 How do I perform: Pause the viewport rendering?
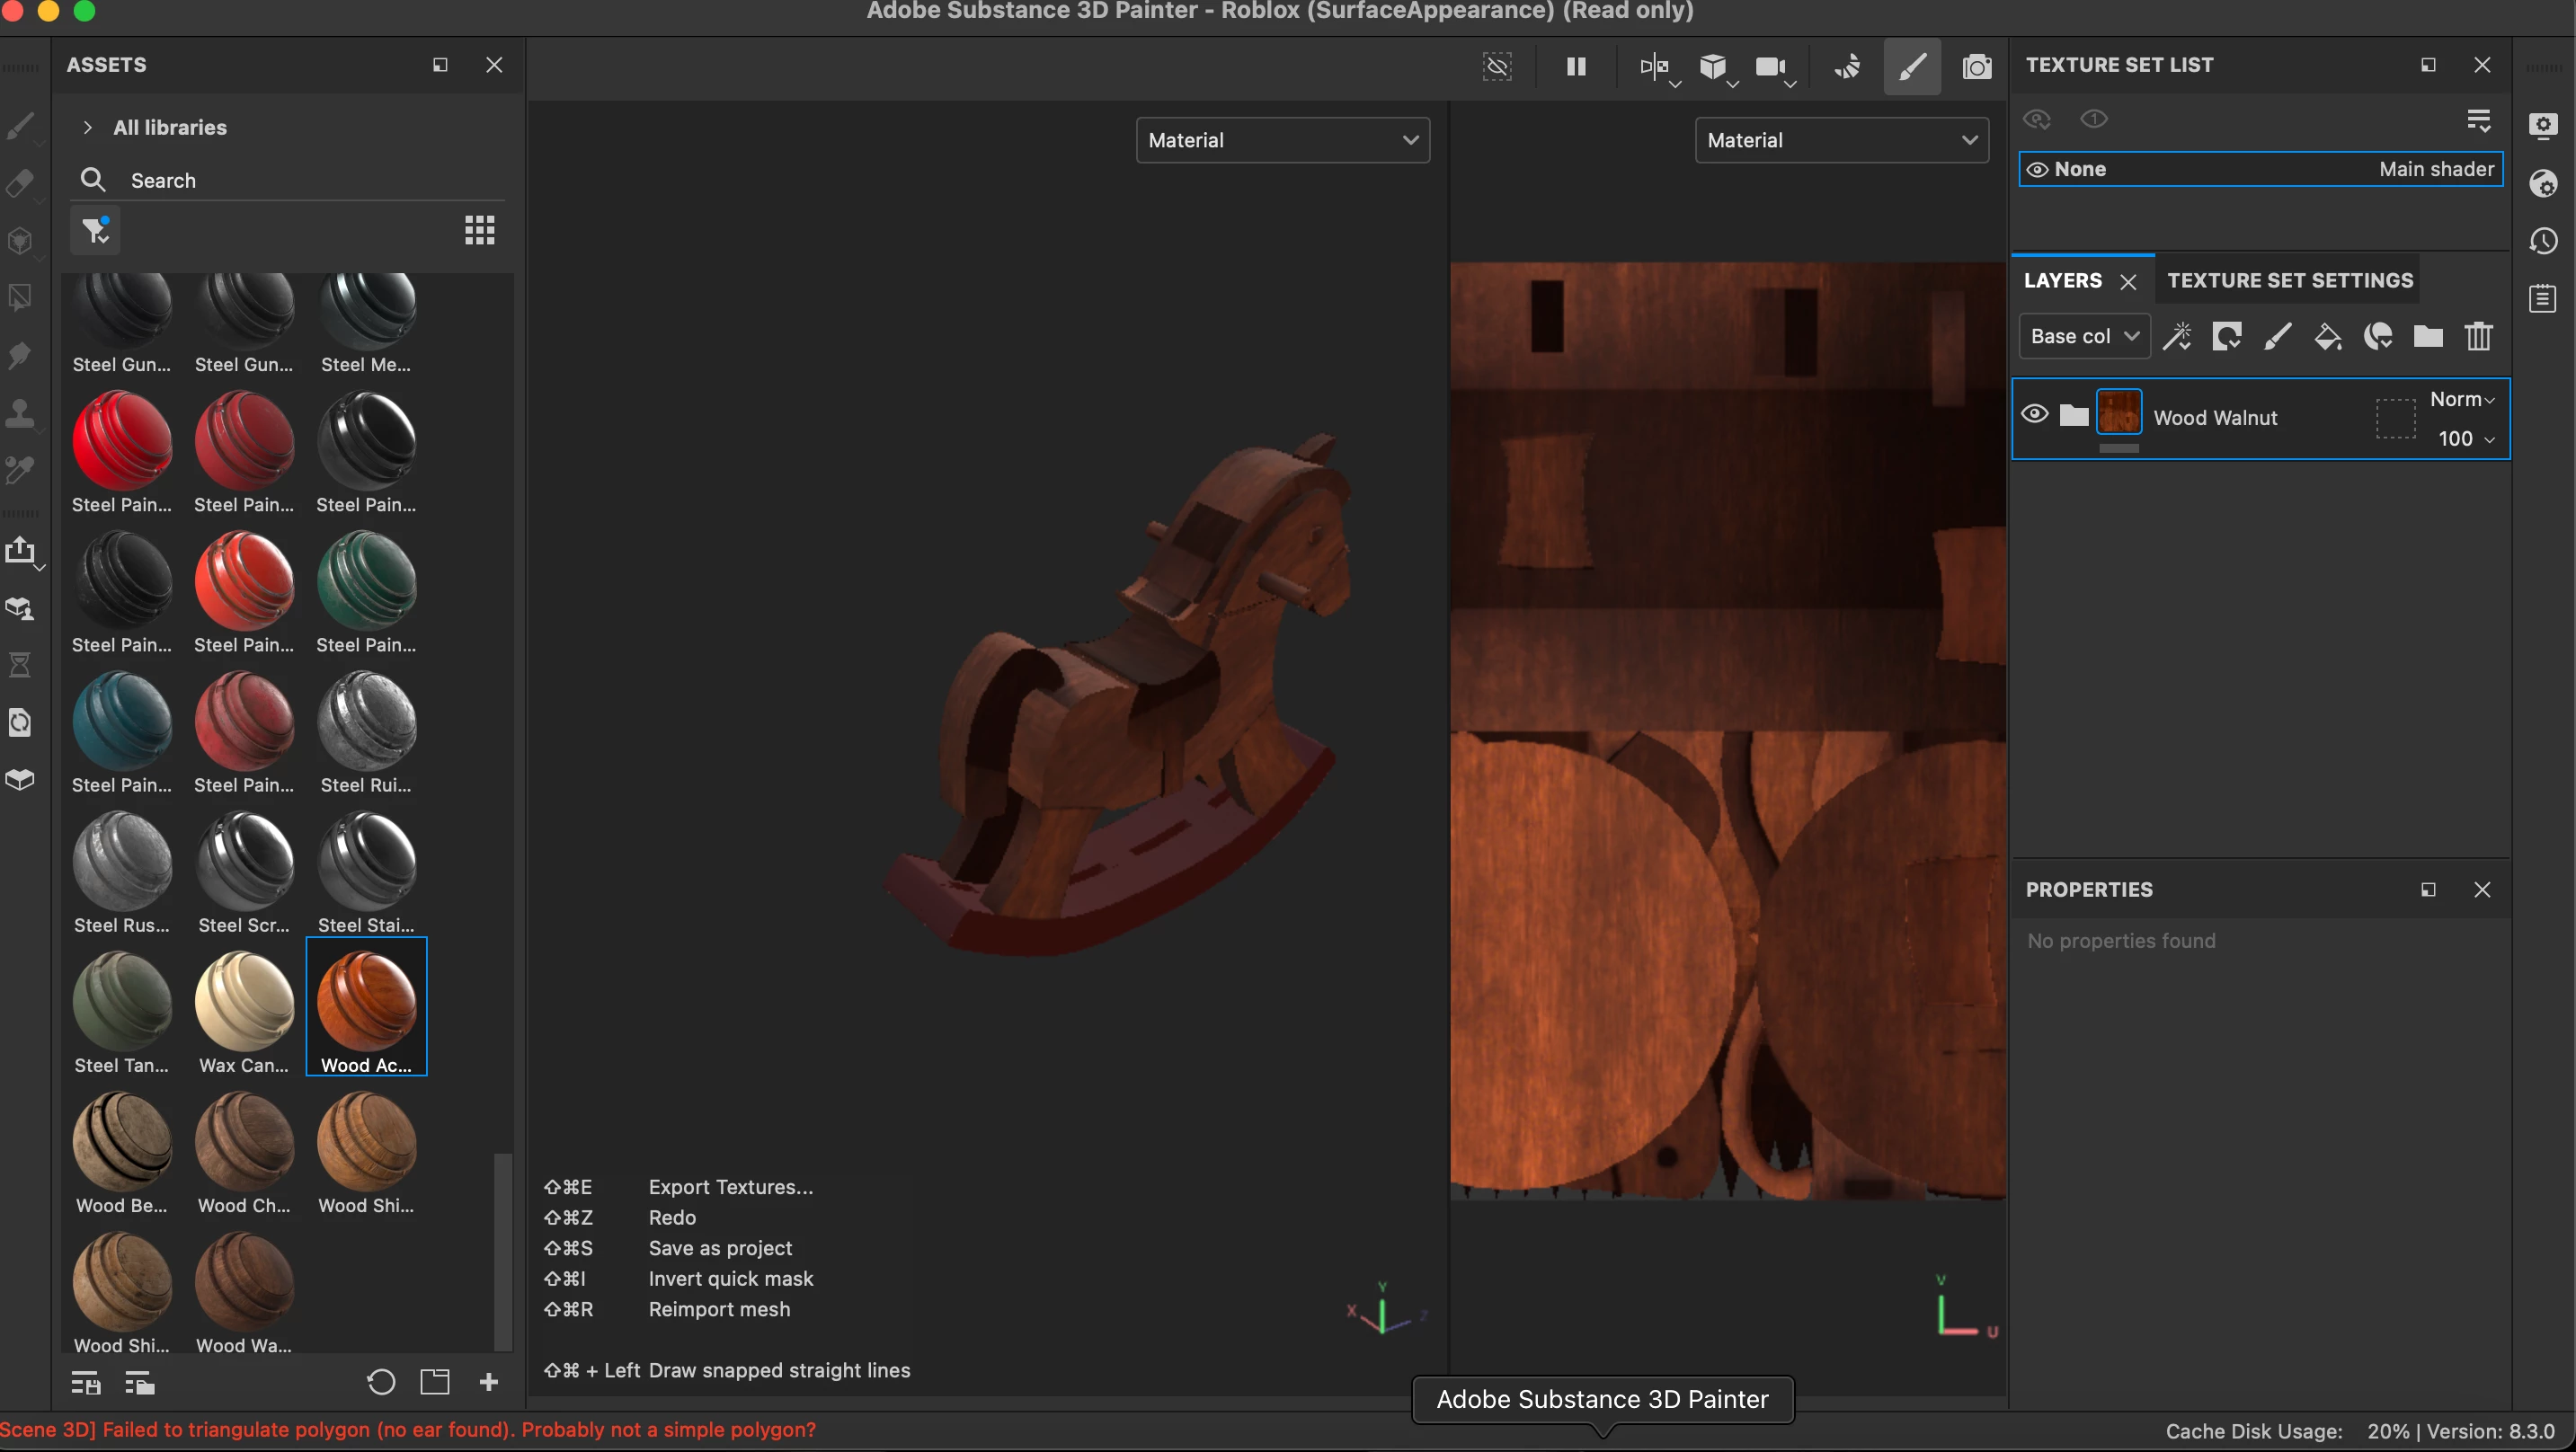[x=1576, y=67]
